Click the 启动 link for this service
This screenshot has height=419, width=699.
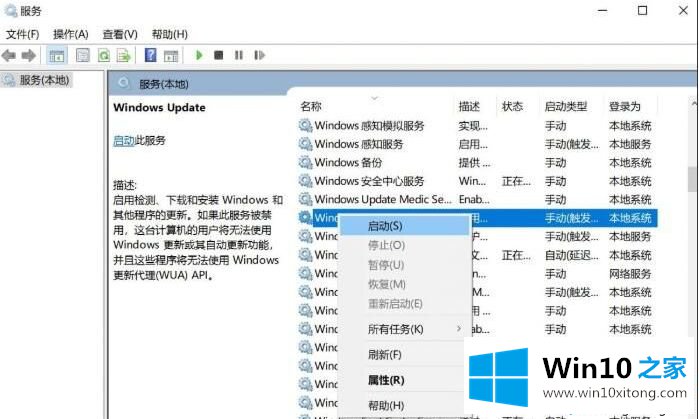point(123,141)
